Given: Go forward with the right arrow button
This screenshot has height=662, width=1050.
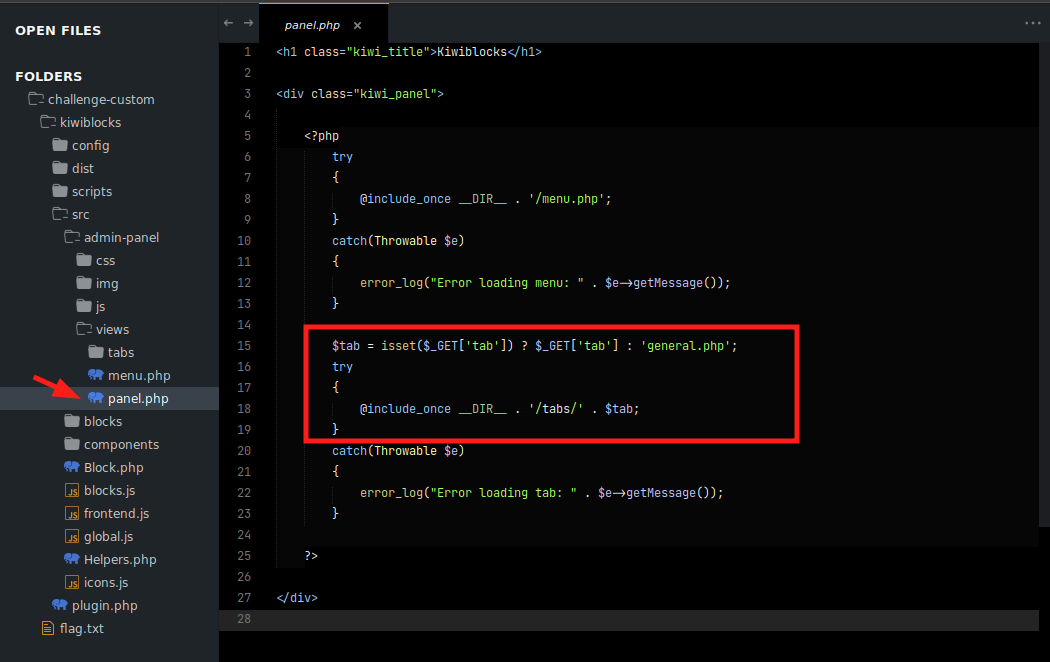Looking at the screenshot, I should 248,23.
